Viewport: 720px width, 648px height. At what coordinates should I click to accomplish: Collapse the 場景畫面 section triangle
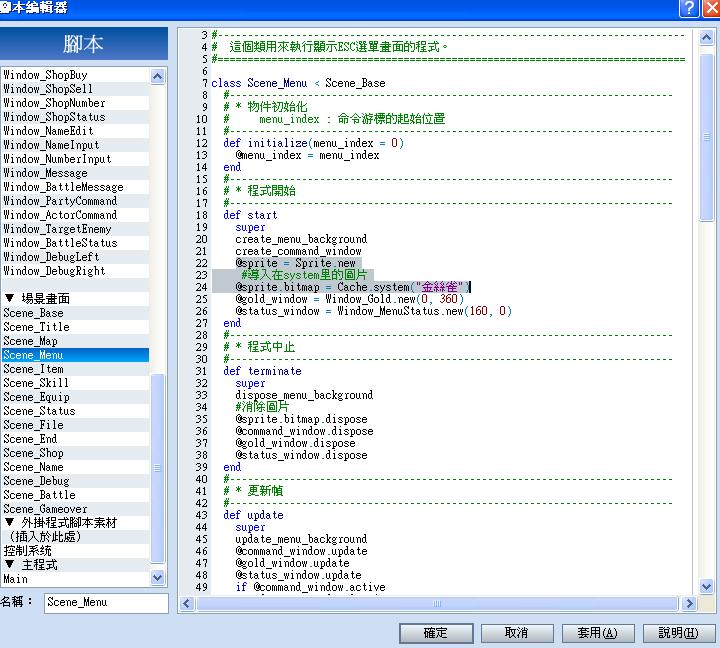(9, 298)
